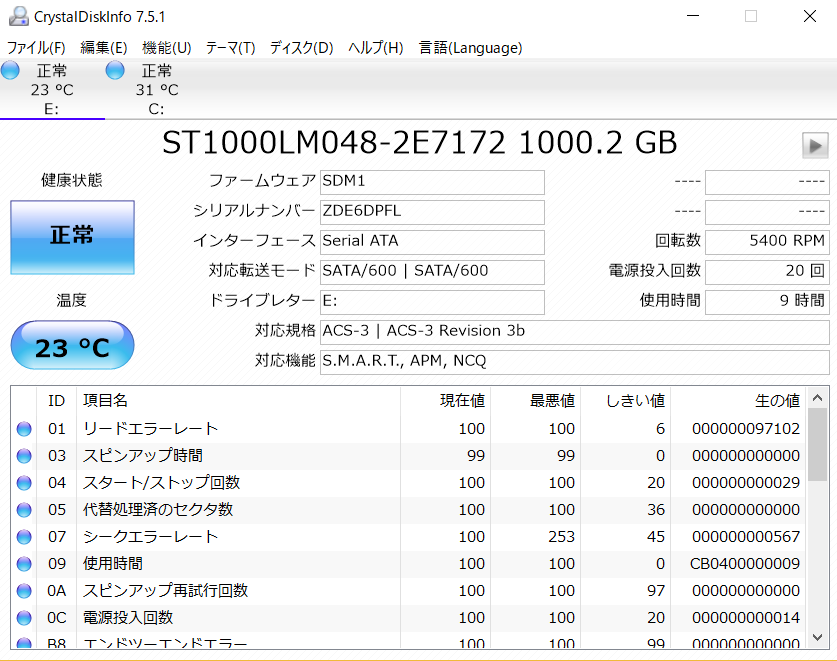Screen dimensions: 837x661
Task: Select the 代替処理済のセクタ数 row name
Action: tap(158, 510)
